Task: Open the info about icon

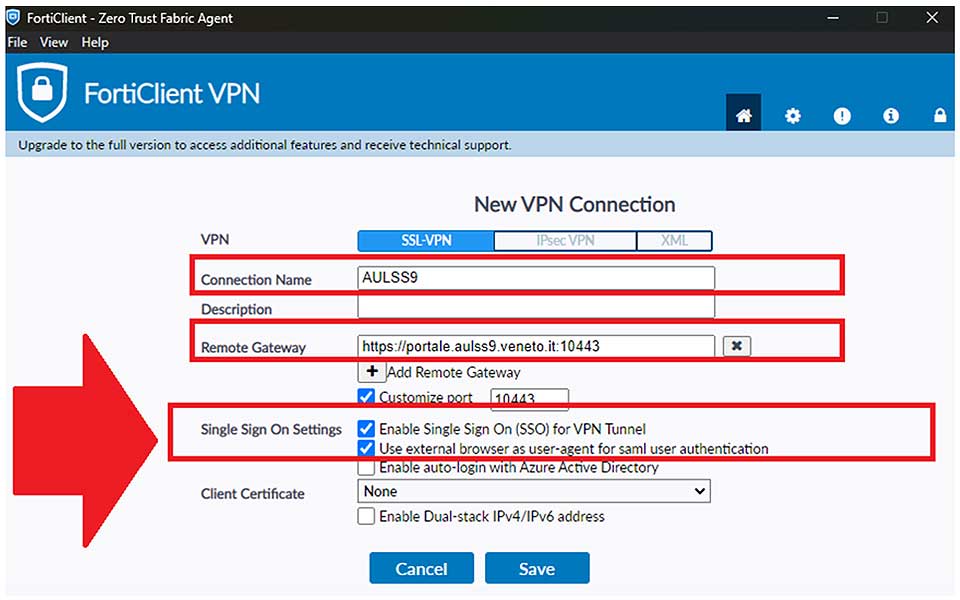Action: pyautogui.click(x=891, y=115)
